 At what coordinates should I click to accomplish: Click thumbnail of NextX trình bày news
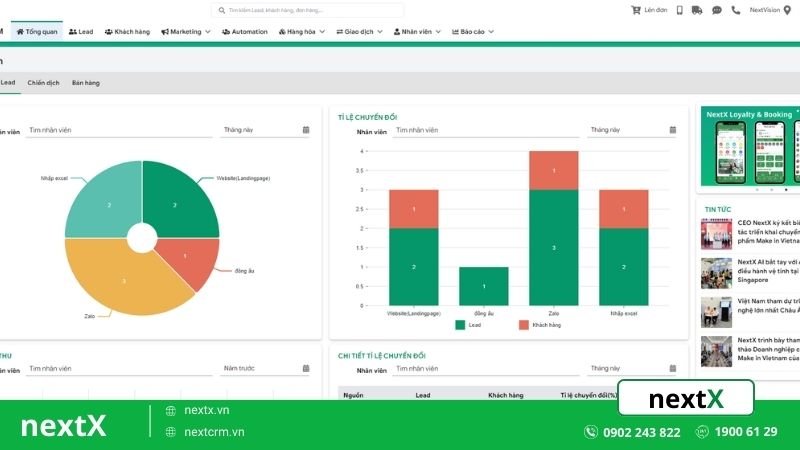pyautogui.click(x=716, y=351)
